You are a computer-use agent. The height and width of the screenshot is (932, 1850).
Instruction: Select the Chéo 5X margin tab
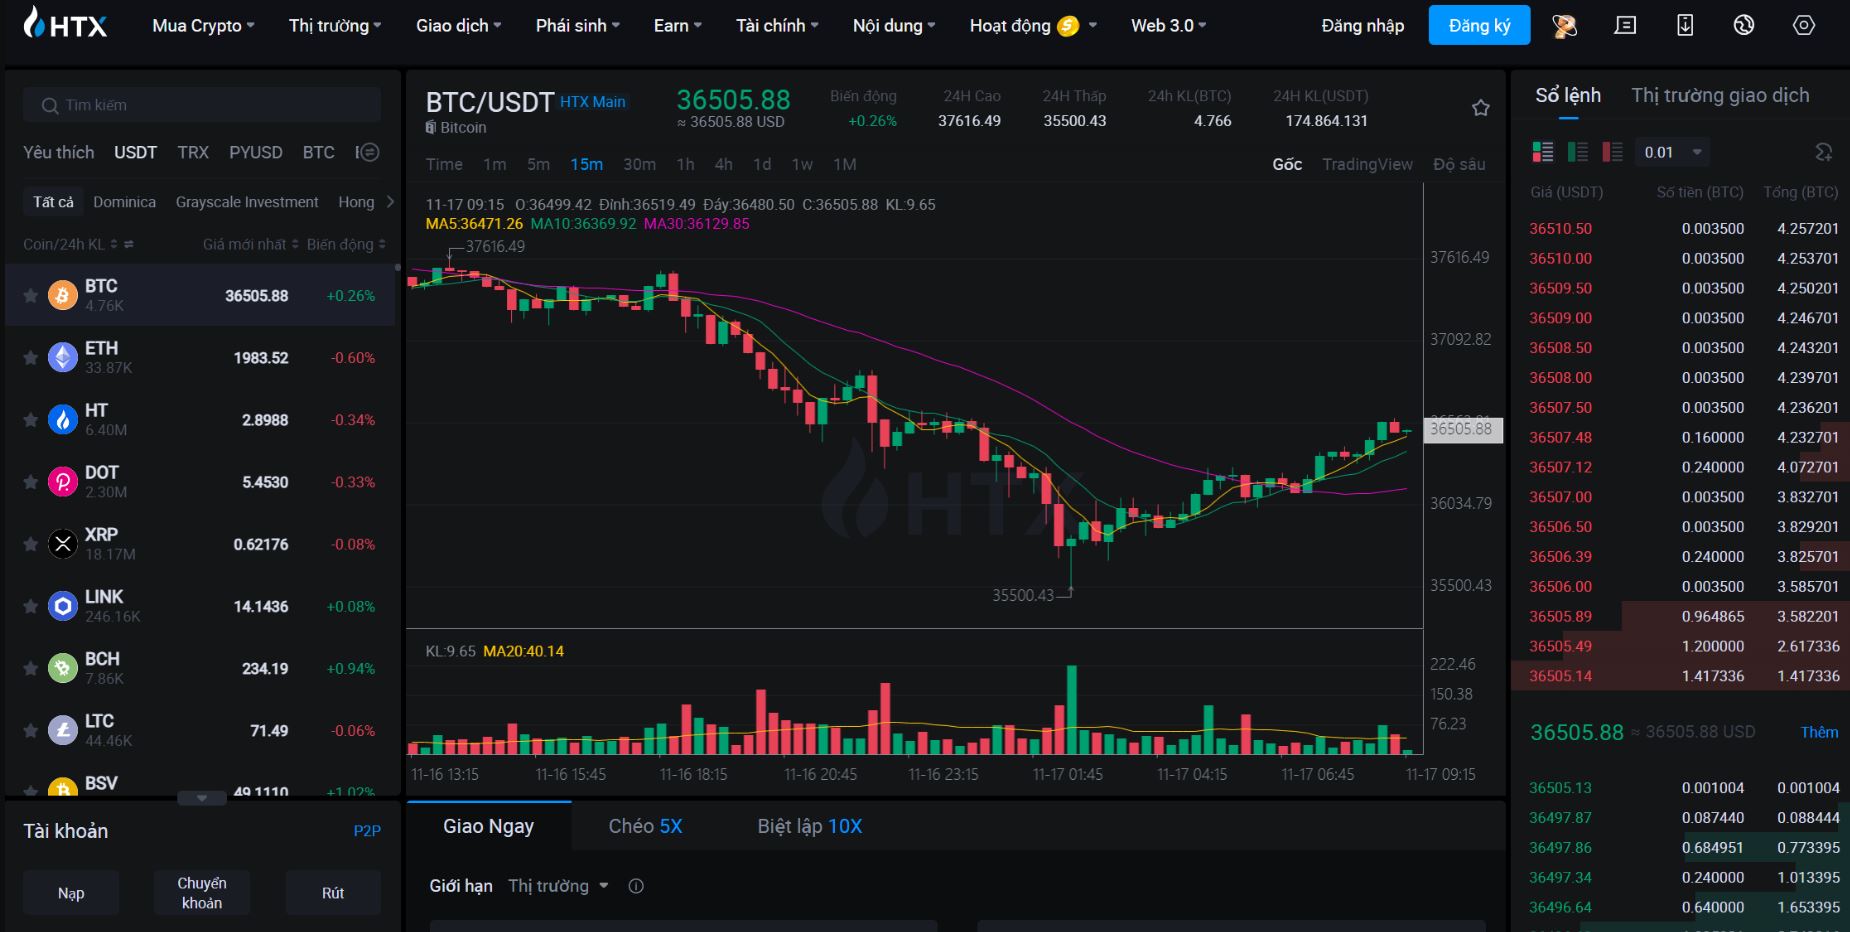pyautogui.click(x=645, y=826)
